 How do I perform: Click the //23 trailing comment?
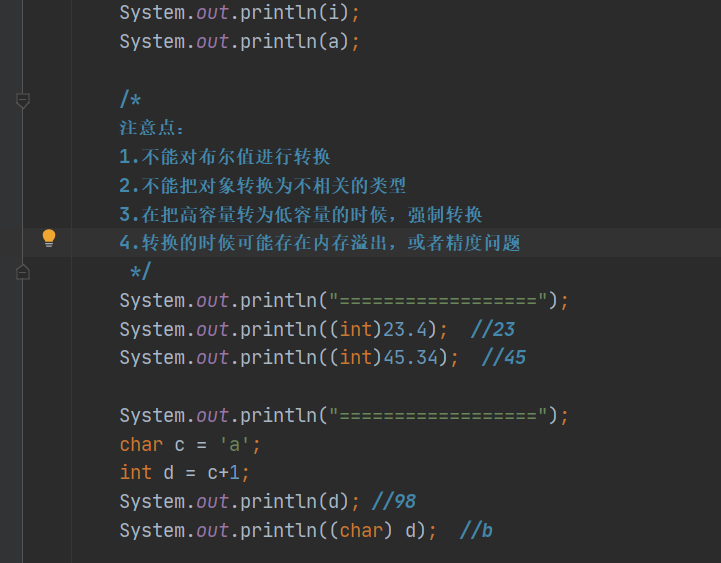pyautogui.click(x=492, y=330)
